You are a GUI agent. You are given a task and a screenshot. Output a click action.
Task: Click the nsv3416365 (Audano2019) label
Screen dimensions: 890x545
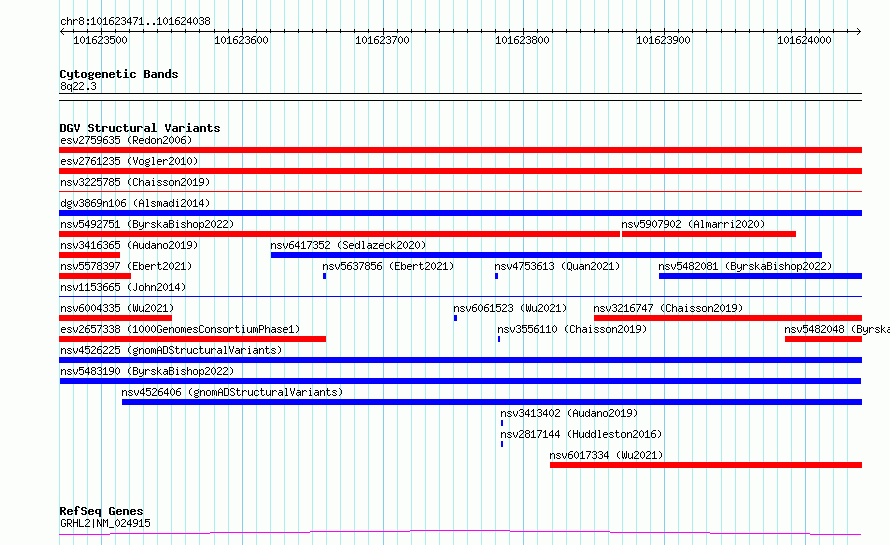tap(129, 245)
